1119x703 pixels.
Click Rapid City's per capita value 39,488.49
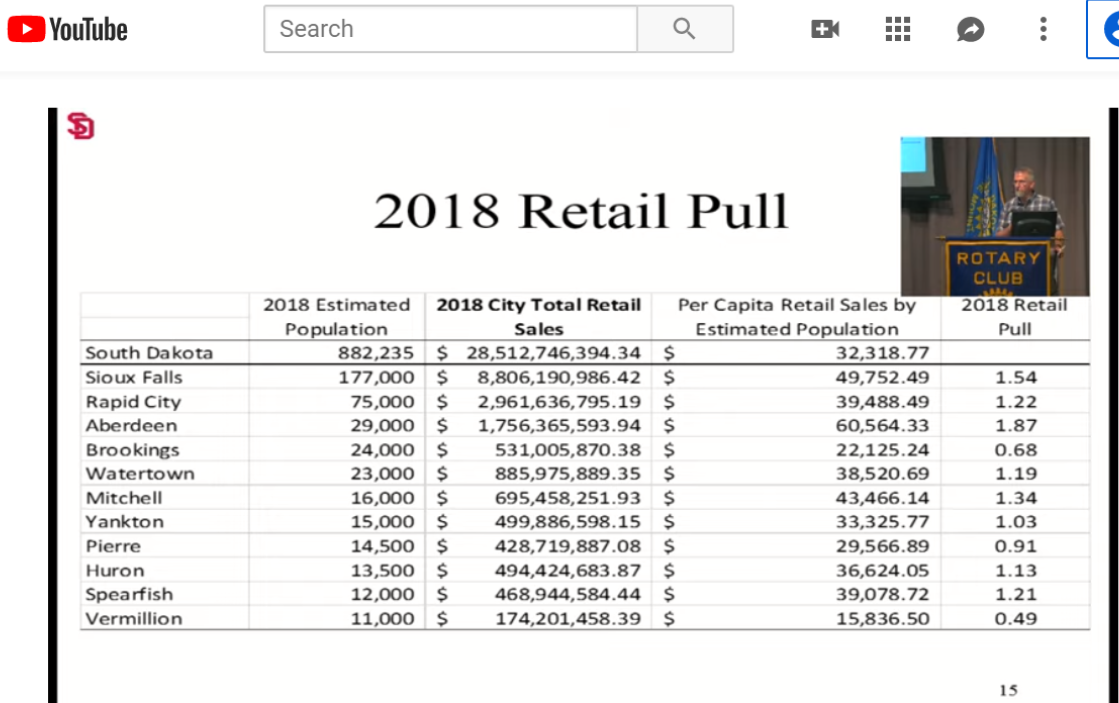(881, 401)
